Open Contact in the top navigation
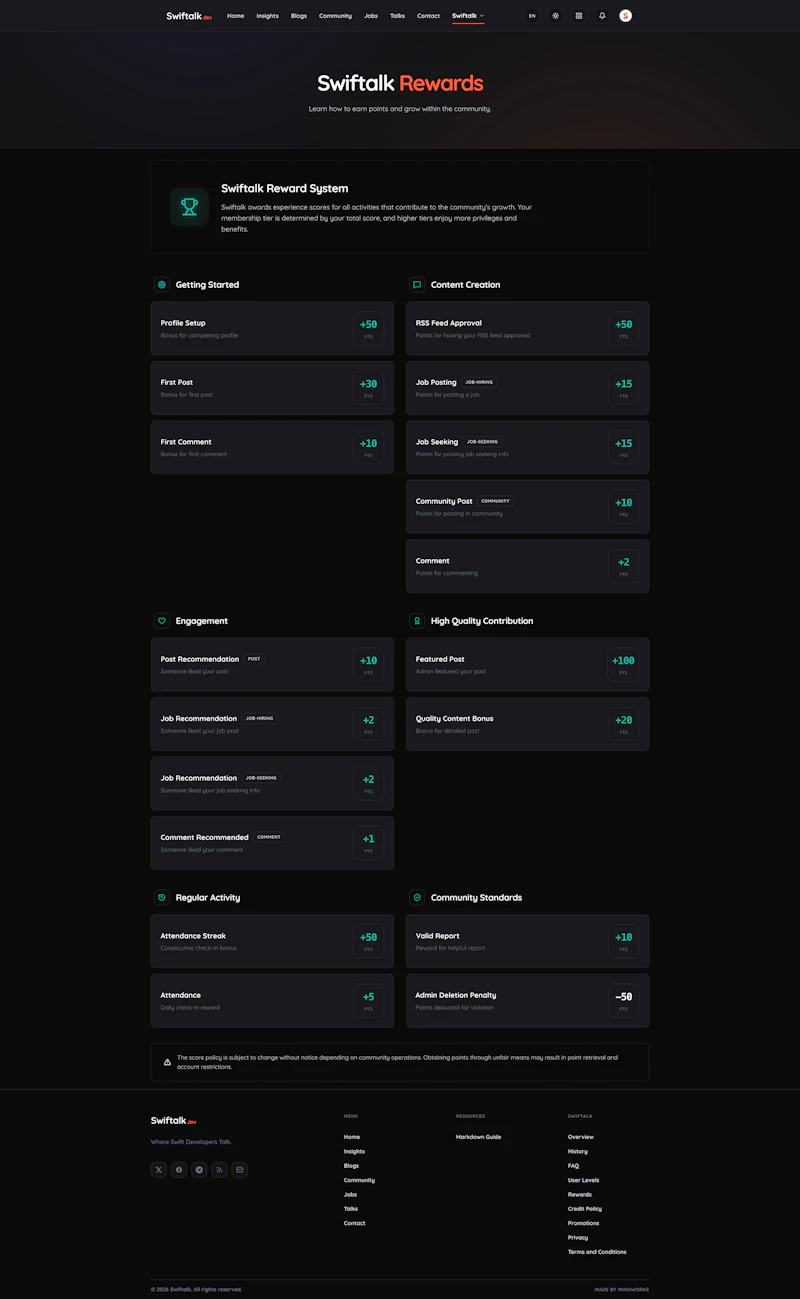Viewport: 800px width, 1299px height. point(428,16)
